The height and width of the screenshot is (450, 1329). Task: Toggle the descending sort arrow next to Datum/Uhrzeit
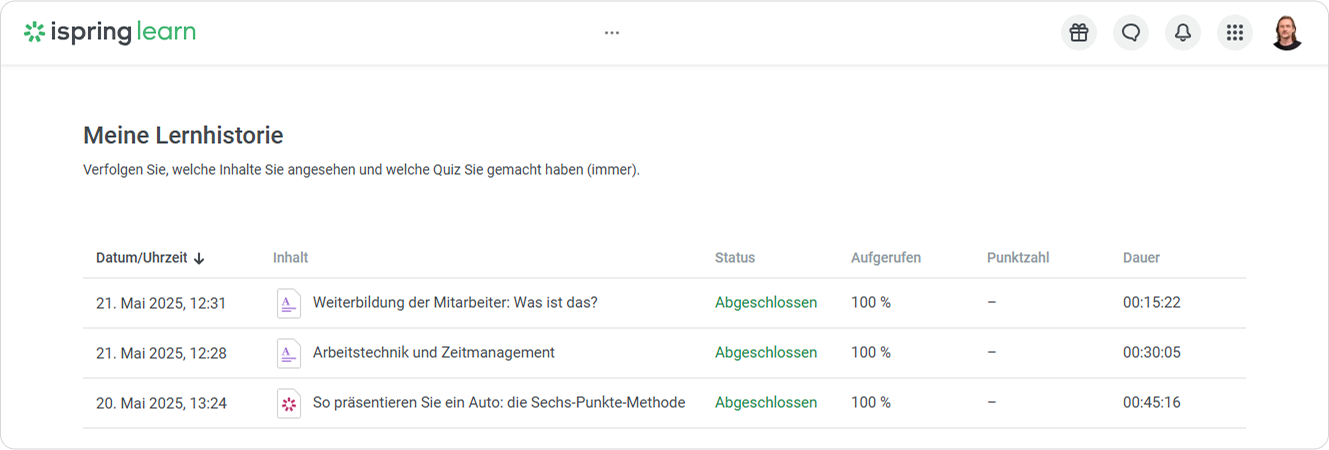click(x=199, y=258)
